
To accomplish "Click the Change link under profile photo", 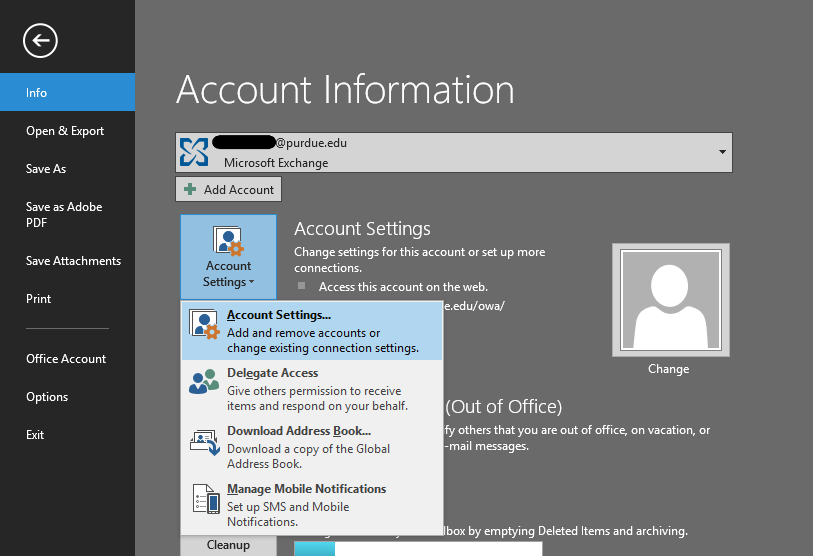I will click(668, 369).
